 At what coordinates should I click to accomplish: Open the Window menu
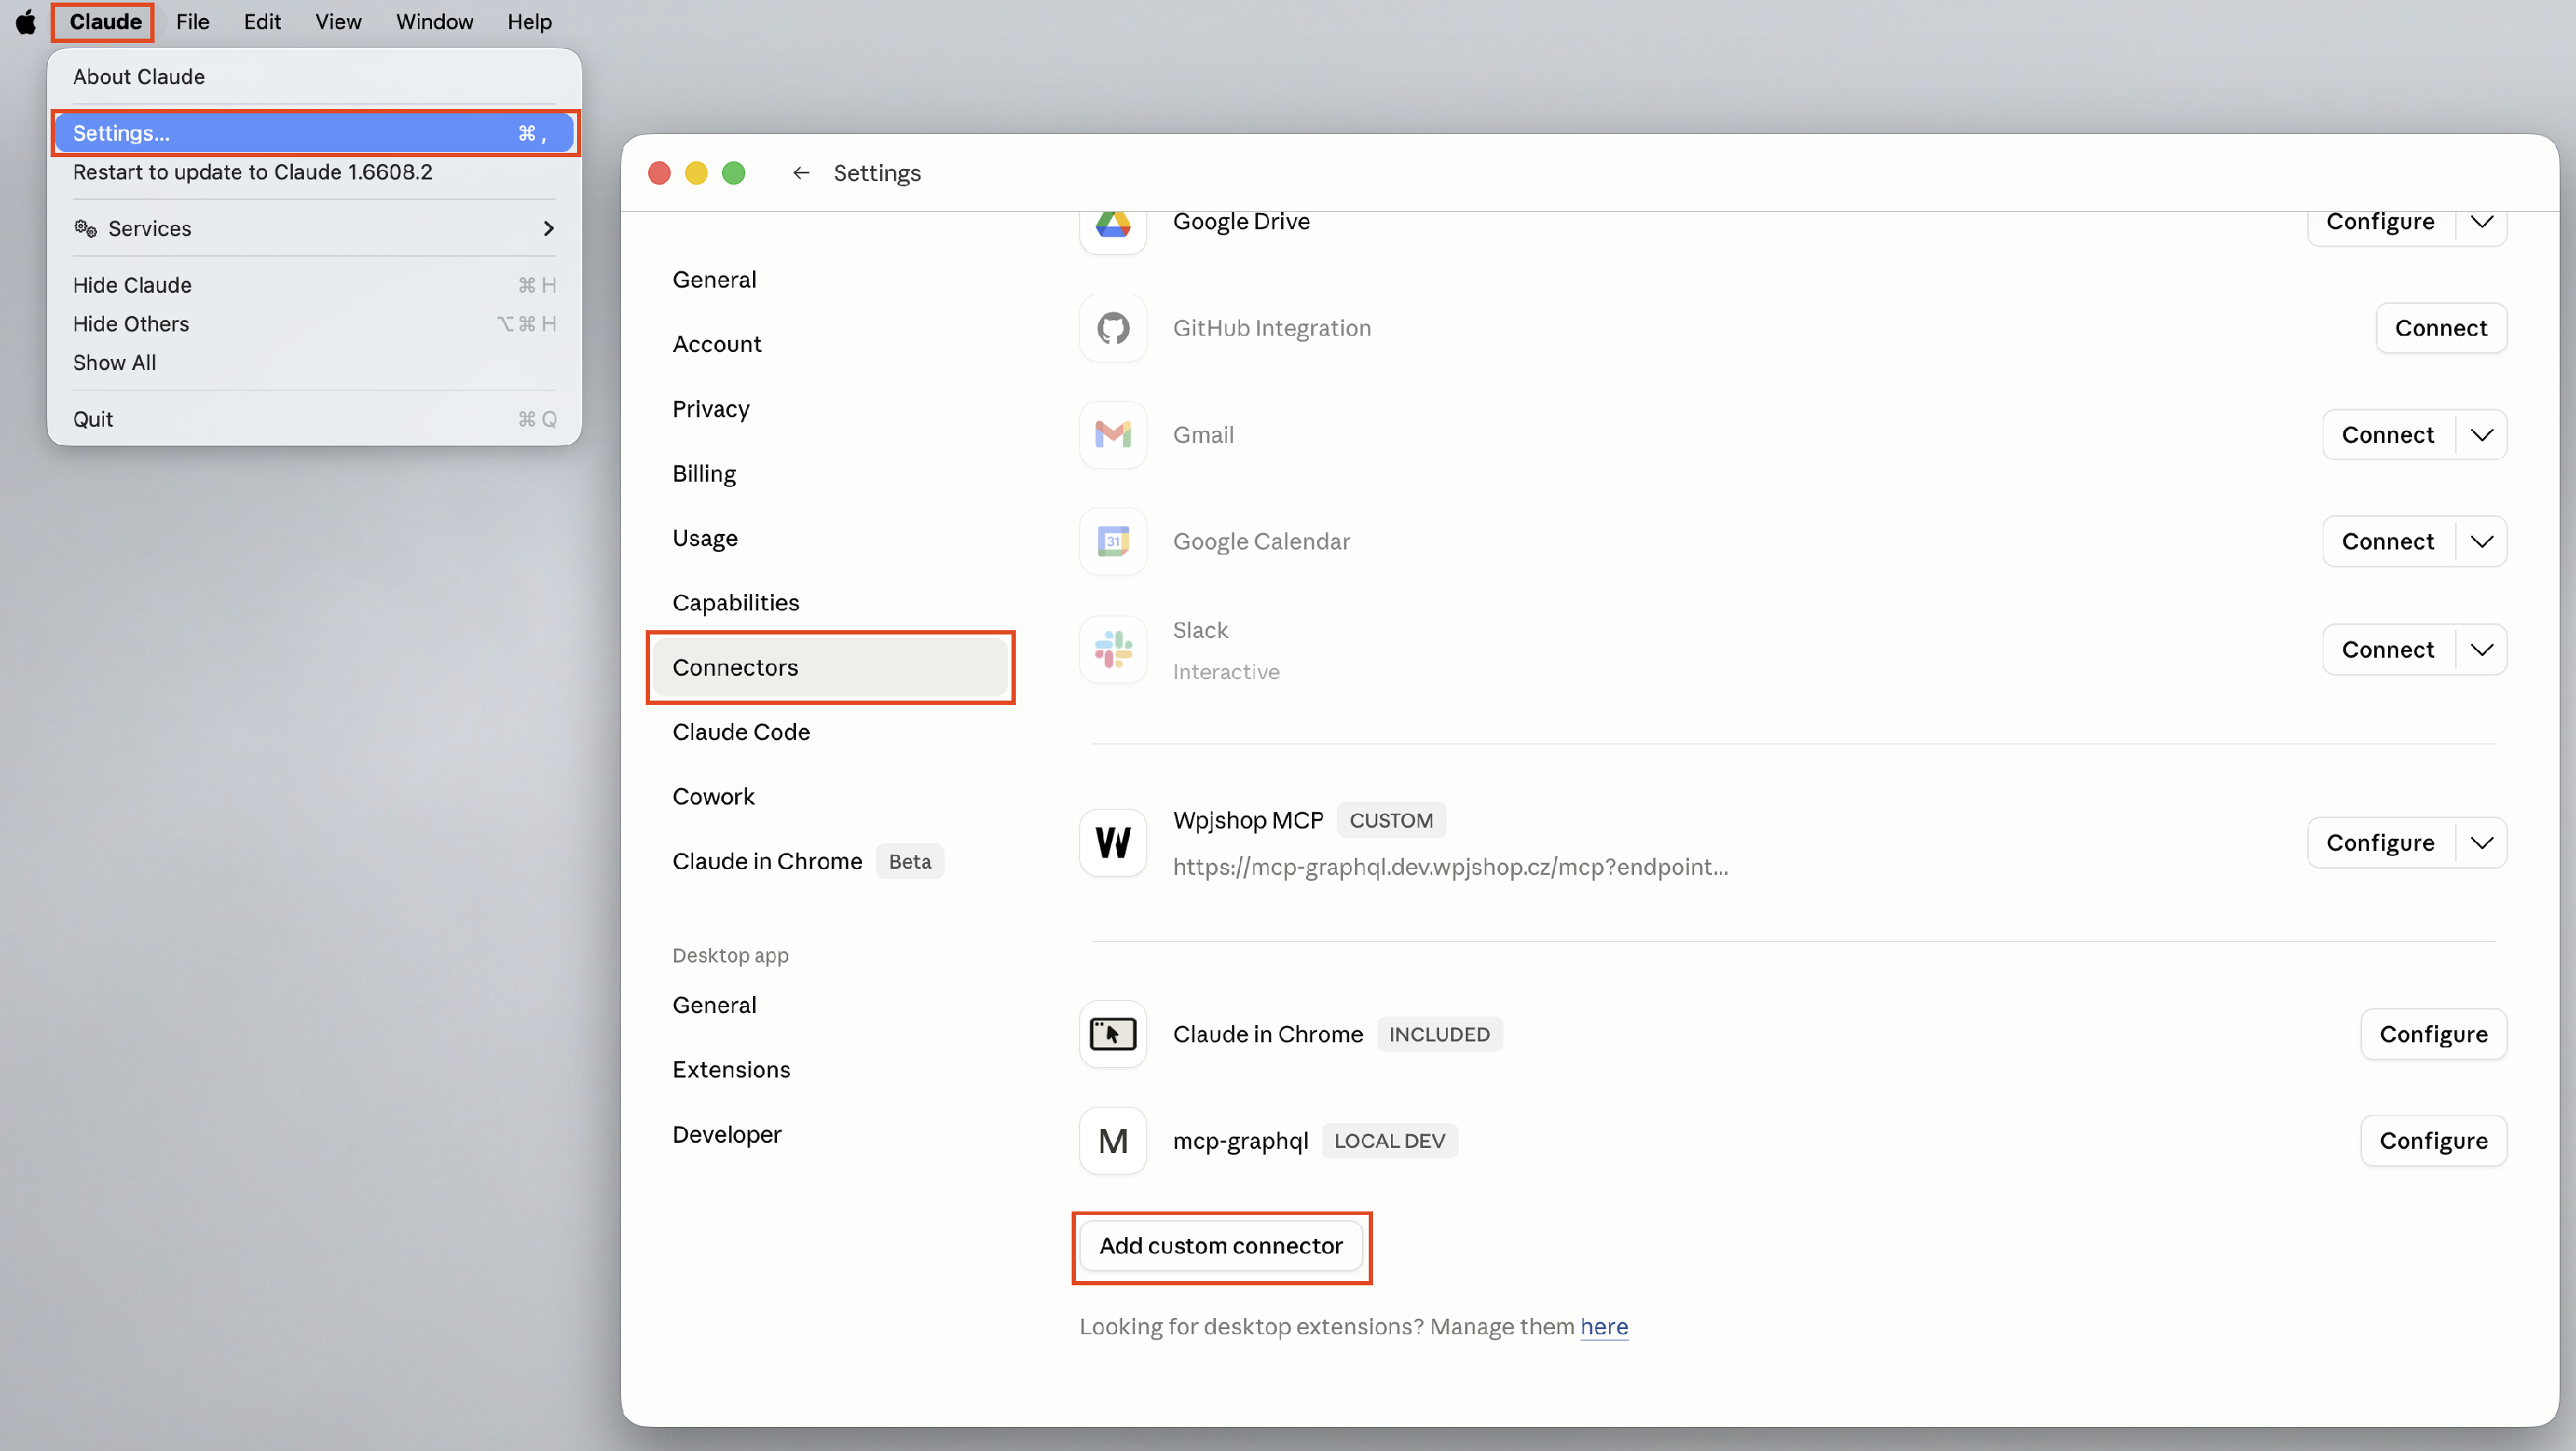tap(434, 21)
